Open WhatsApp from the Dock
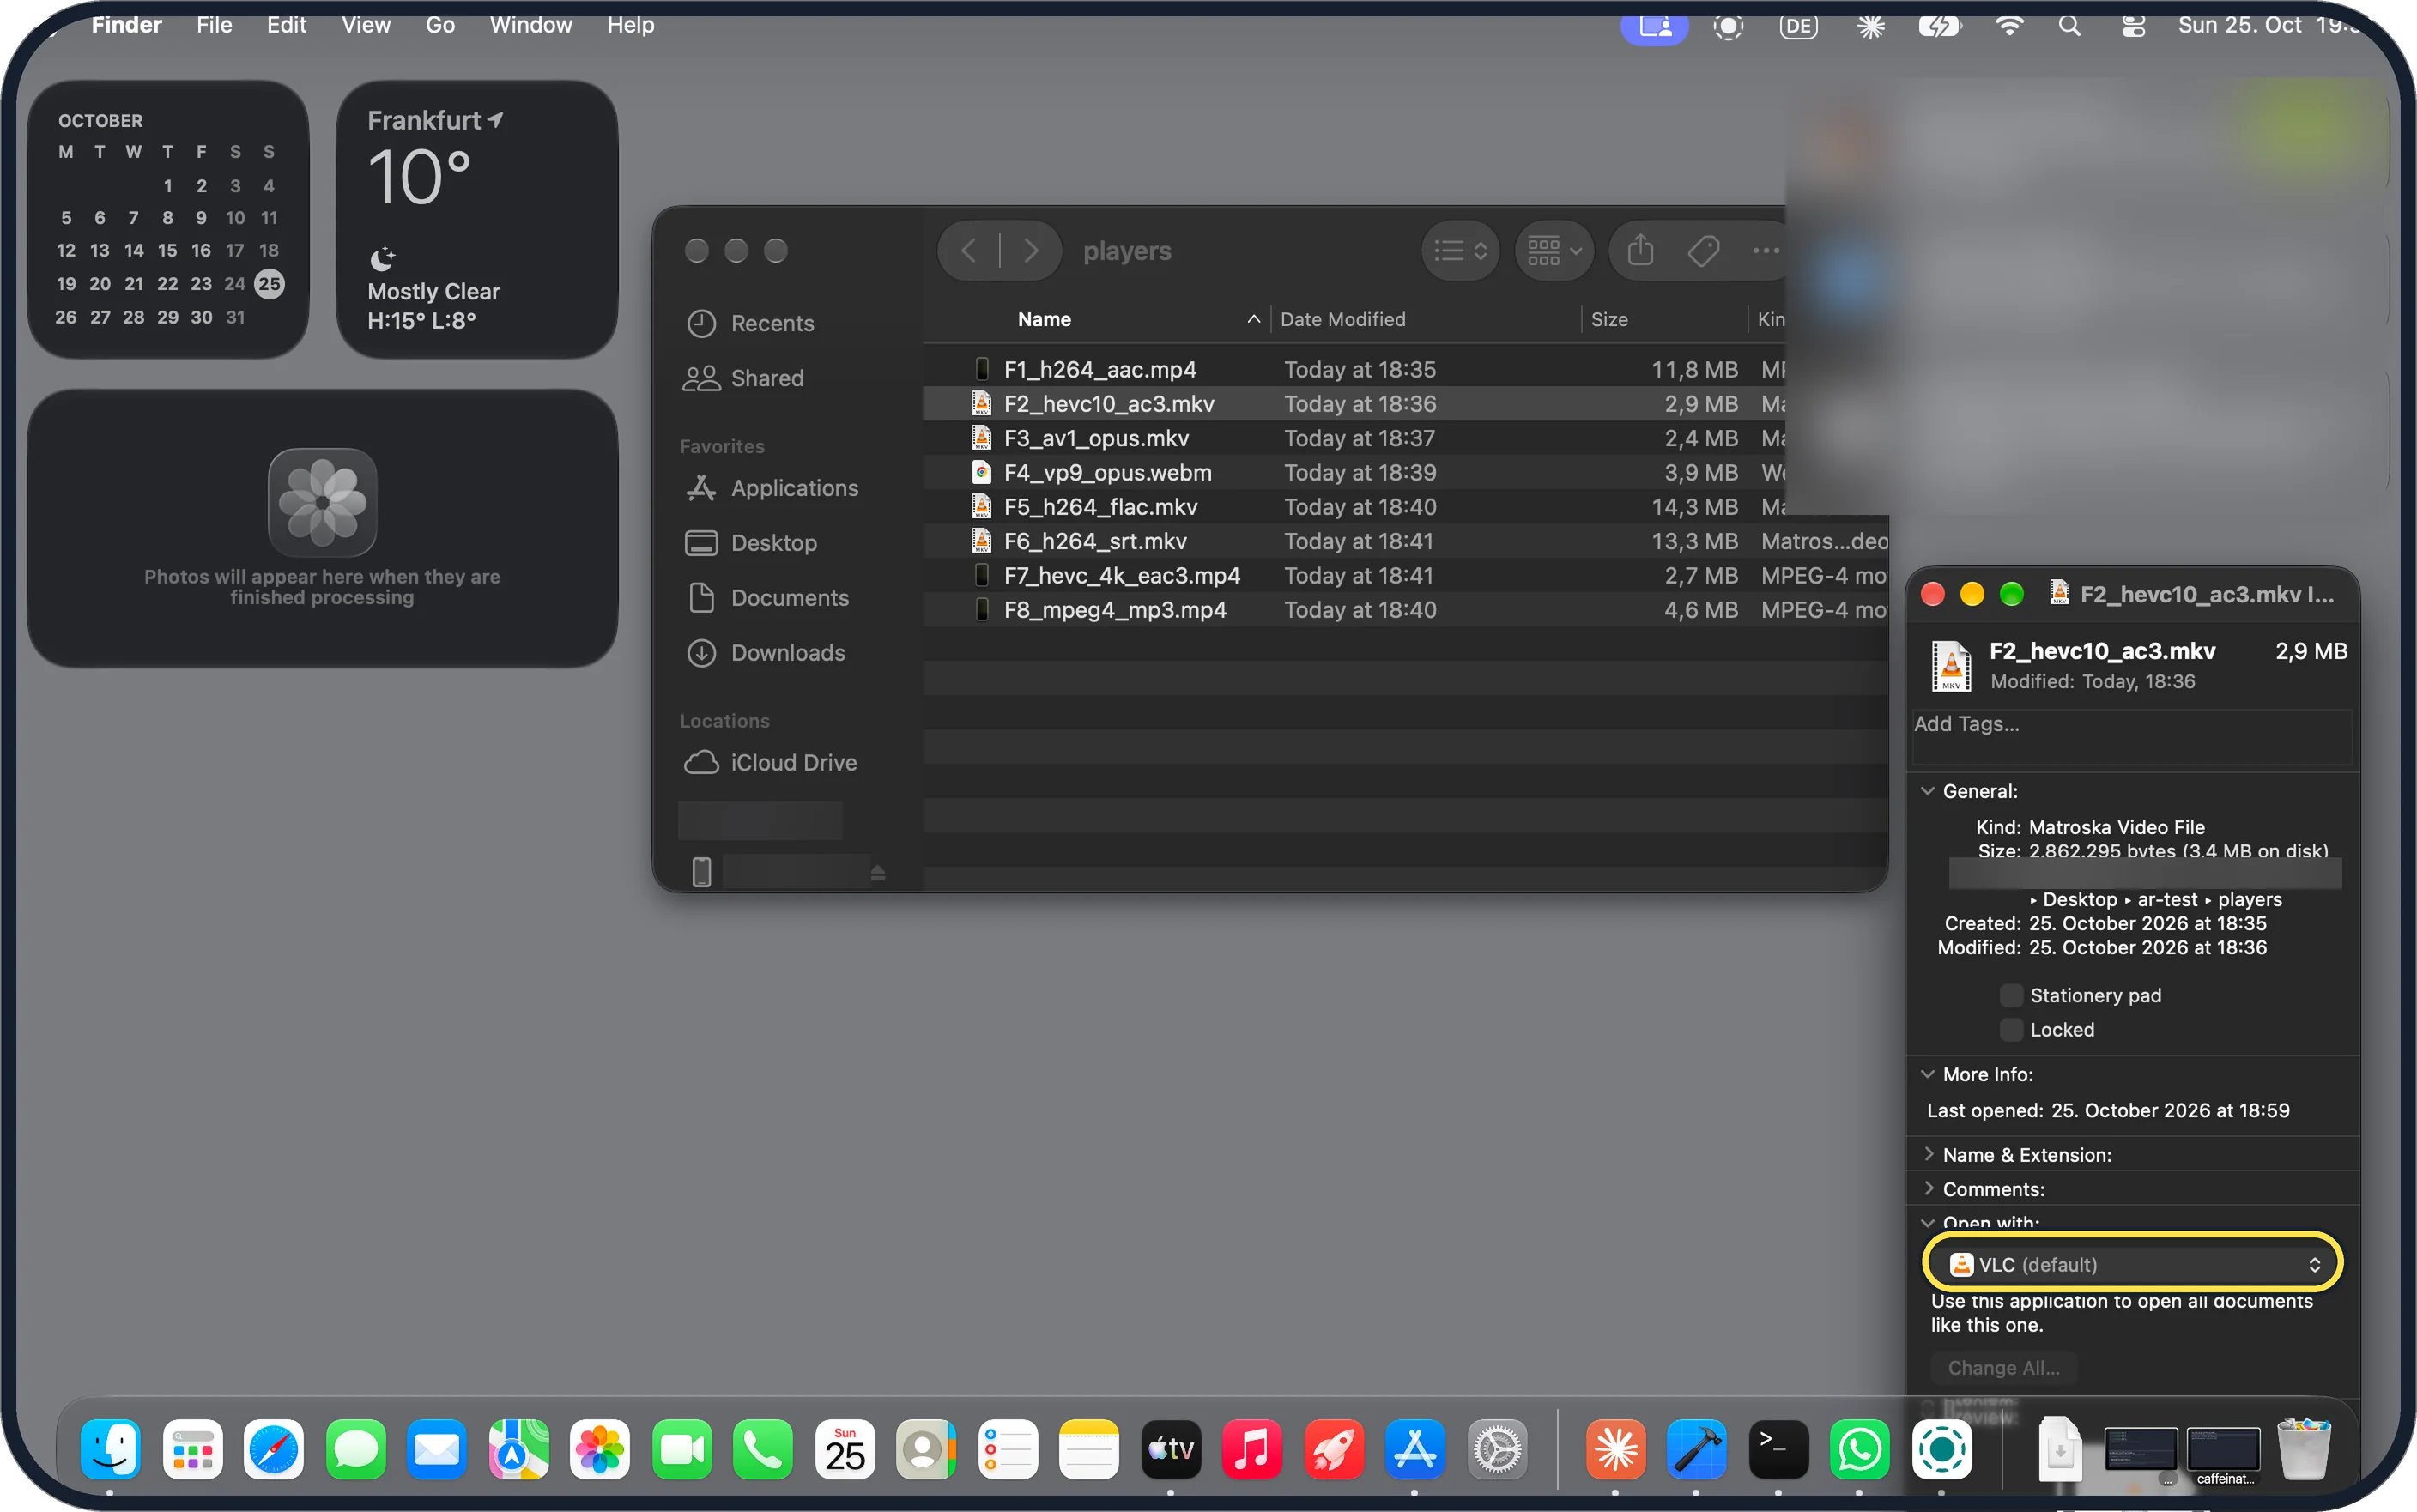Screen dimensions: 2417x1512 click(1859, 1449)
